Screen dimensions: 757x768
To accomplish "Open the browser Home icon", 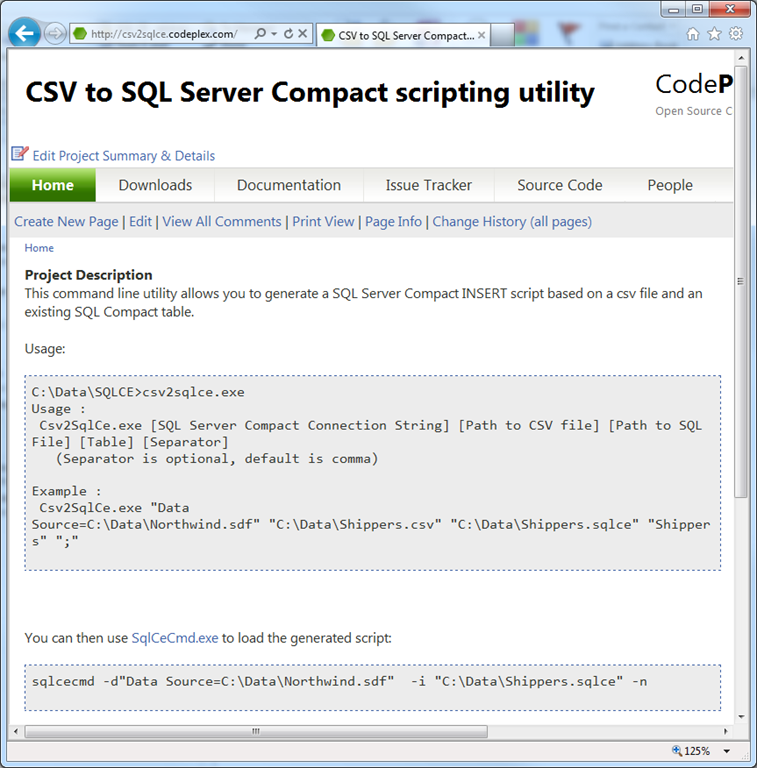I will pyautogui.click(x=692, y=34).
